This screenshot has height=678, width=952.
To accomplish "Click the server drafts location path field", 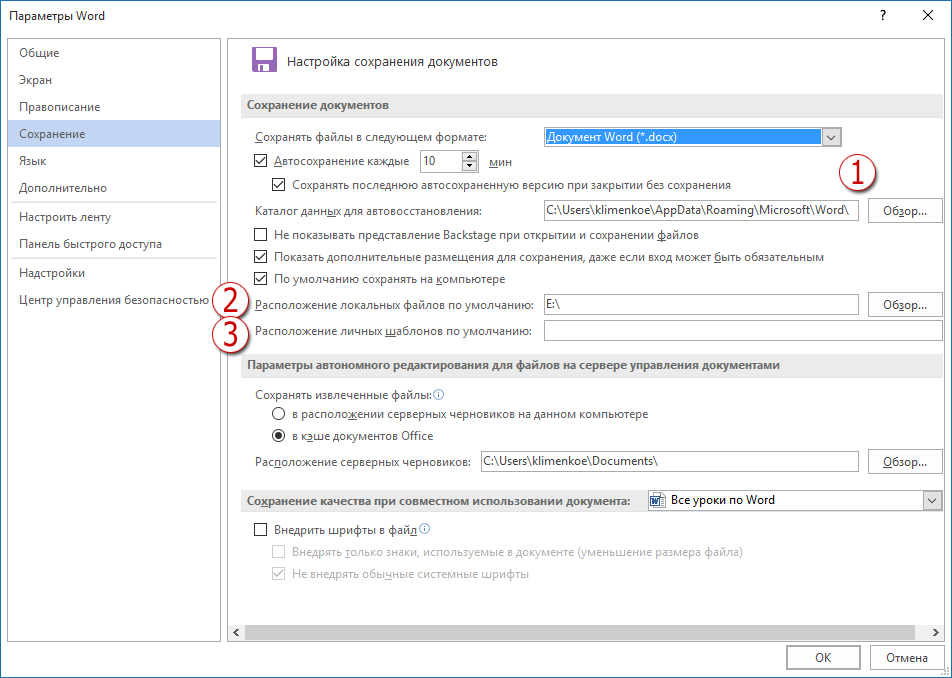I will 670,461.
